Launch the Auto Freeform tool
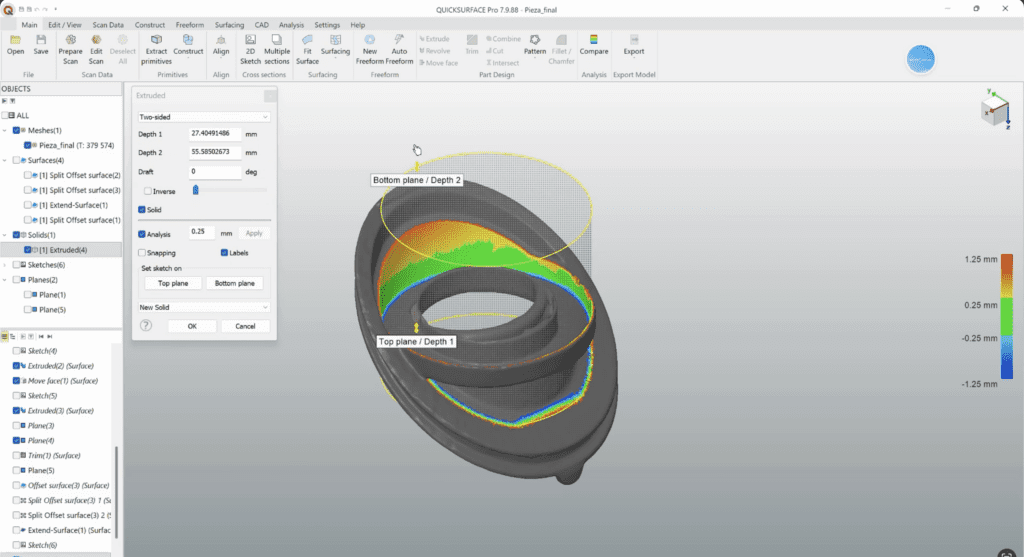1024x557 pixels. click(x=399, y=40)
